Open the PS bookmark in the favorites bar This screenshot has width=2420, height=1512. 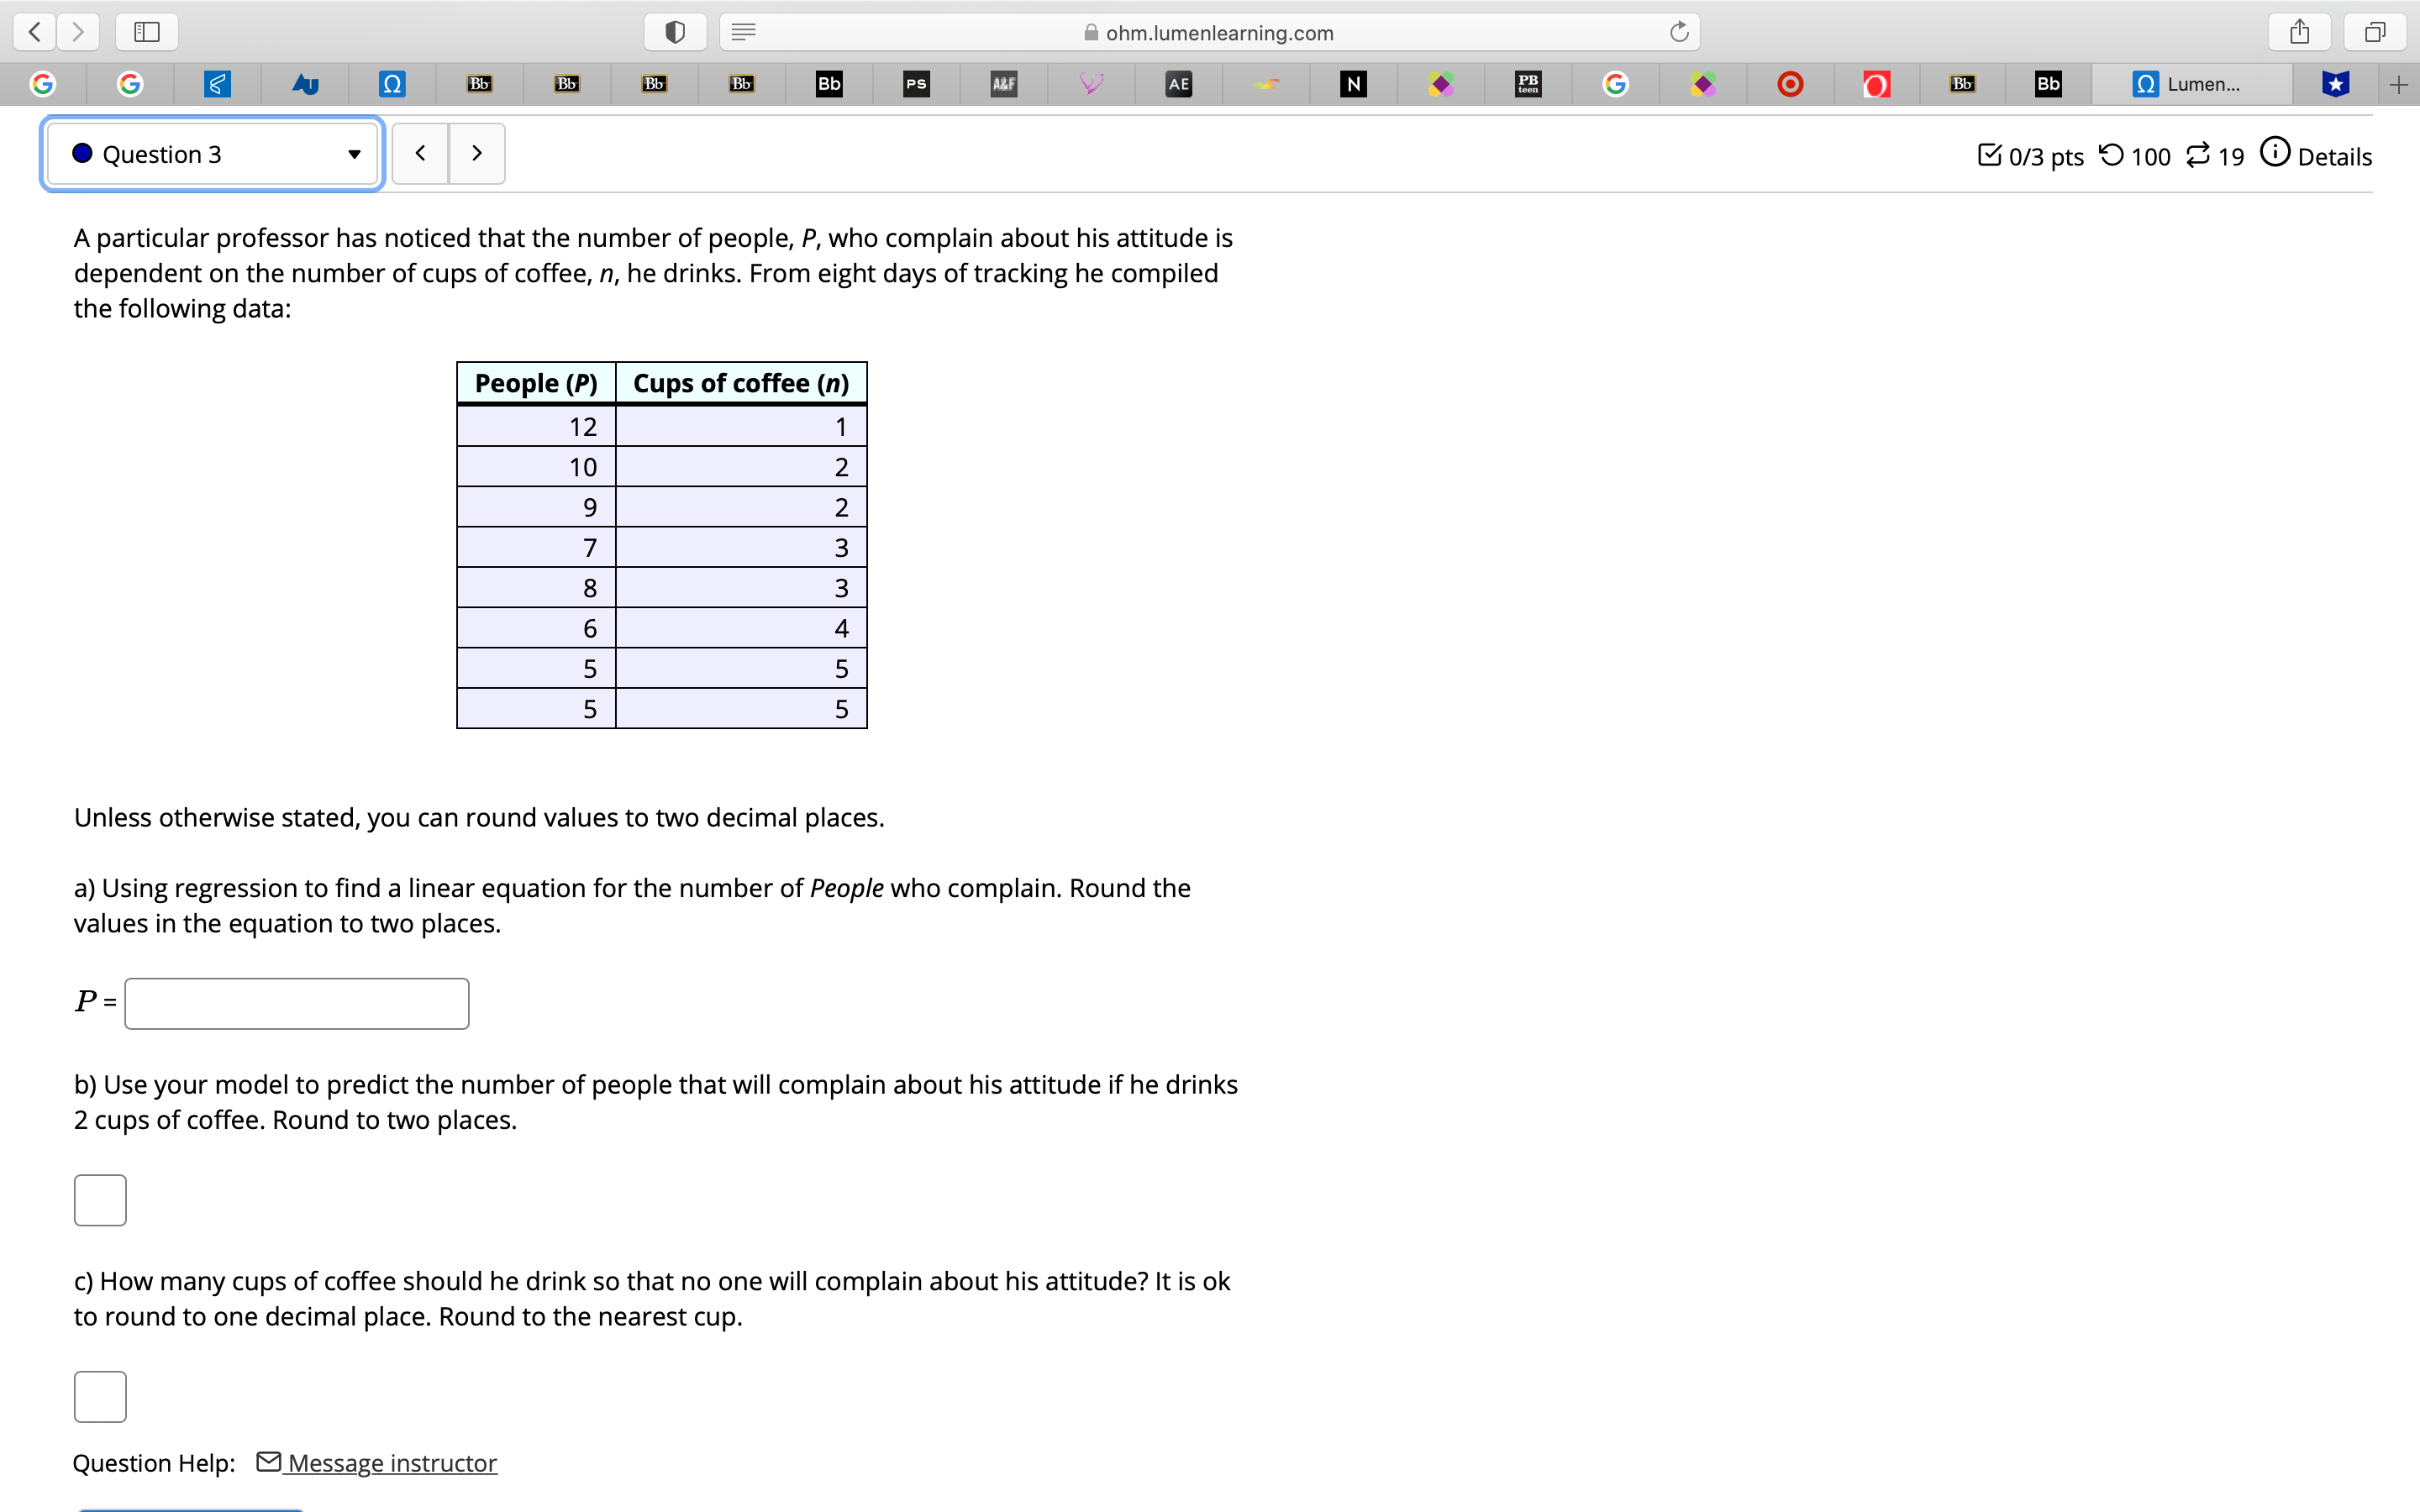pyautogui.click(x=915, y=84)
